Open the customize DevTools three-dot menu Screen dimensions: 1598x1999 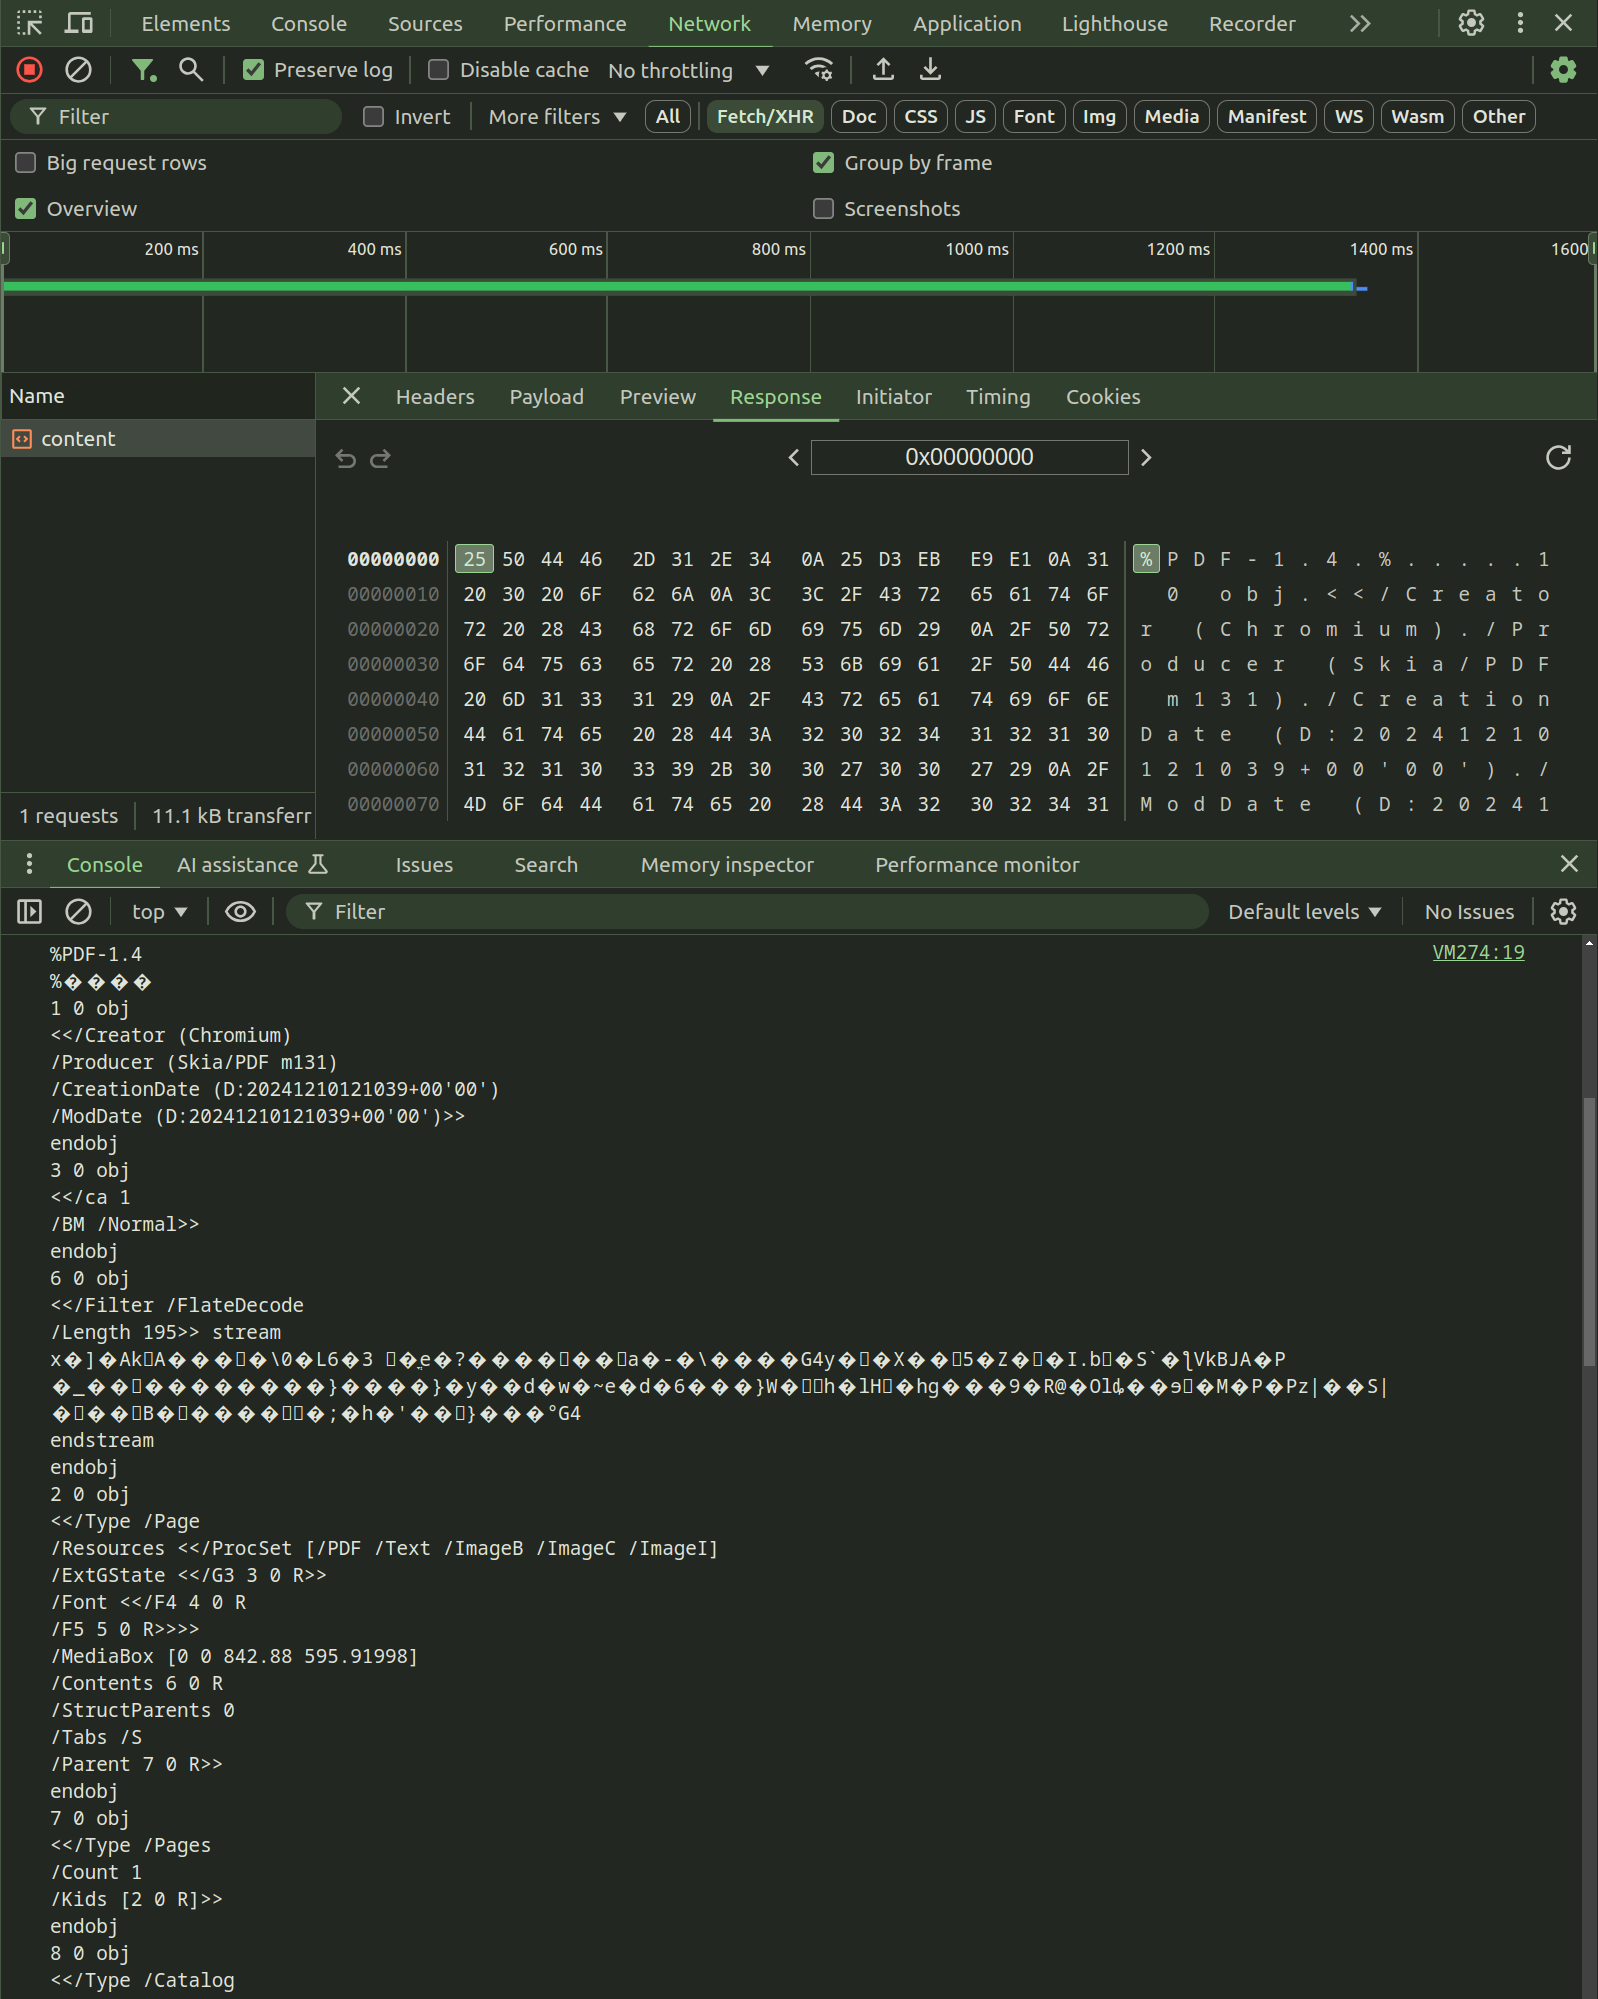[1520, 23]
